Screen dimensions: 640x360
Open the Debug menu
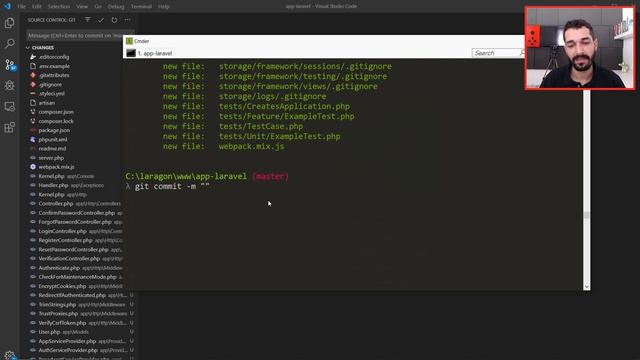click(116, 7)
